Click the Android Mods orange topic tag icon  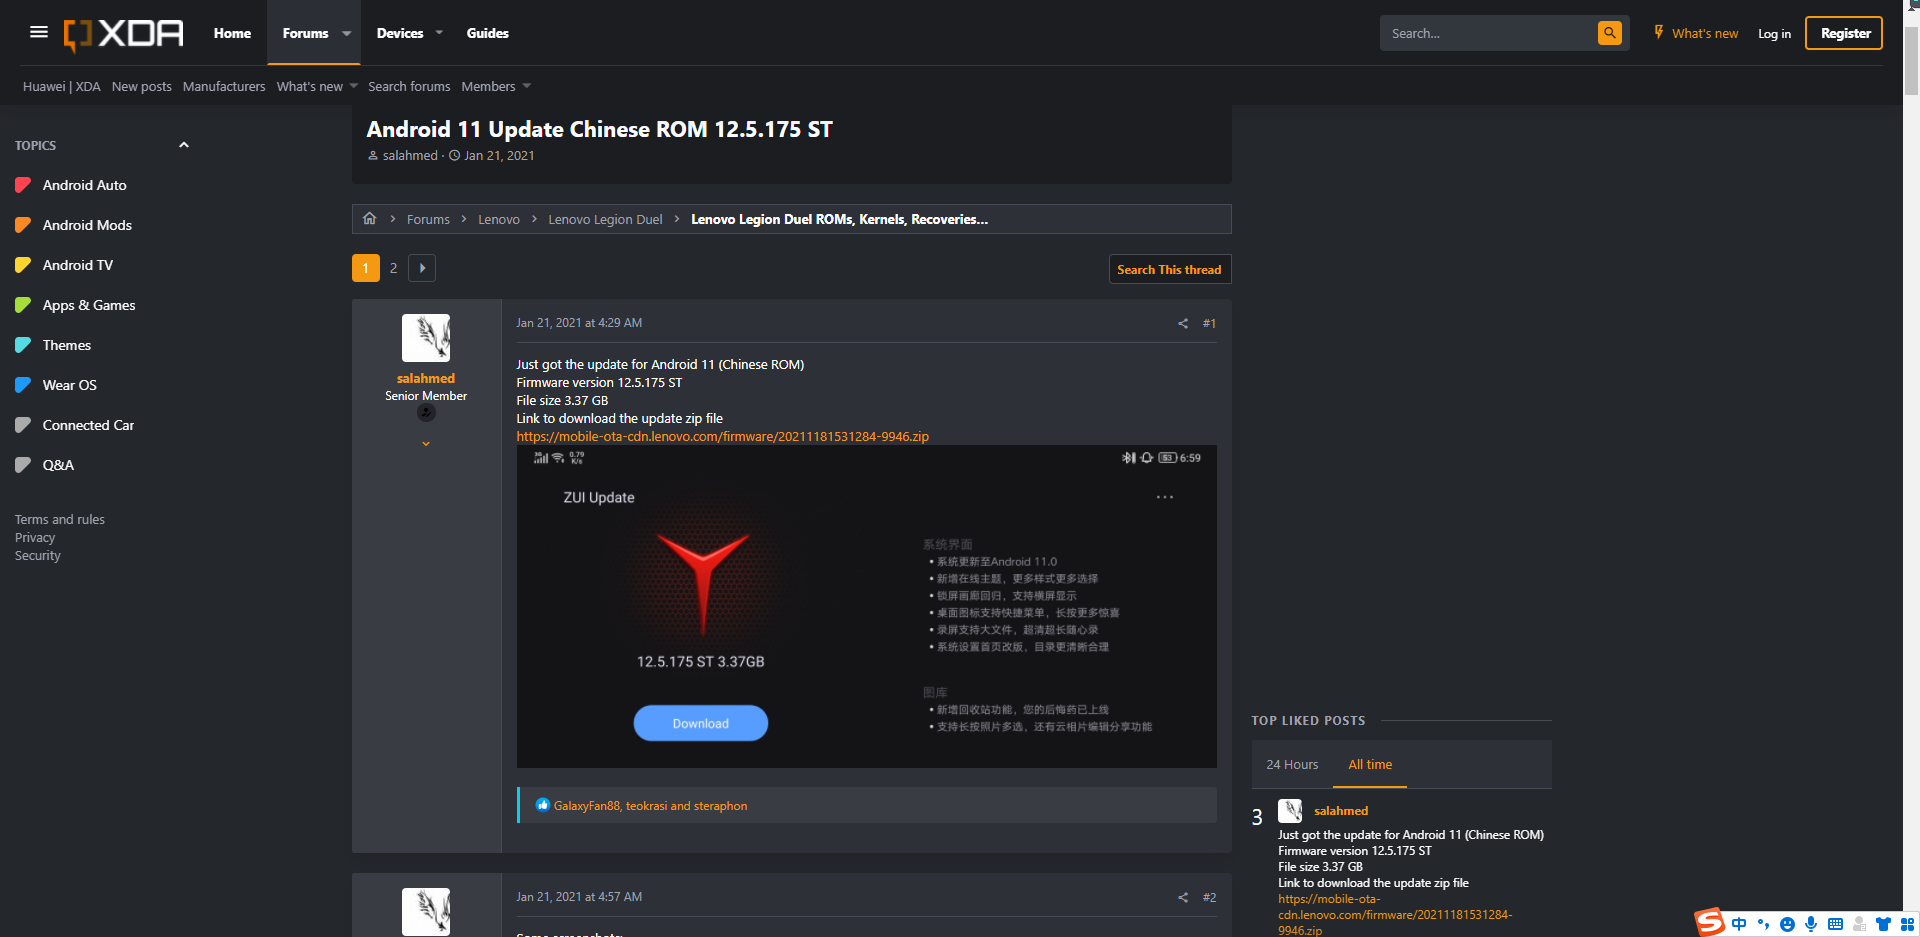pyautogui.click(x=23, y=225)
